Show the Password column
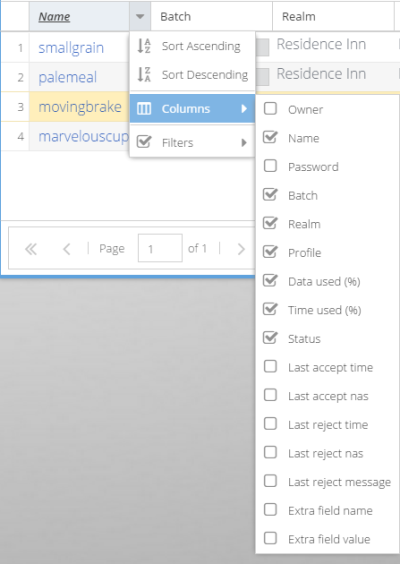 270,166
